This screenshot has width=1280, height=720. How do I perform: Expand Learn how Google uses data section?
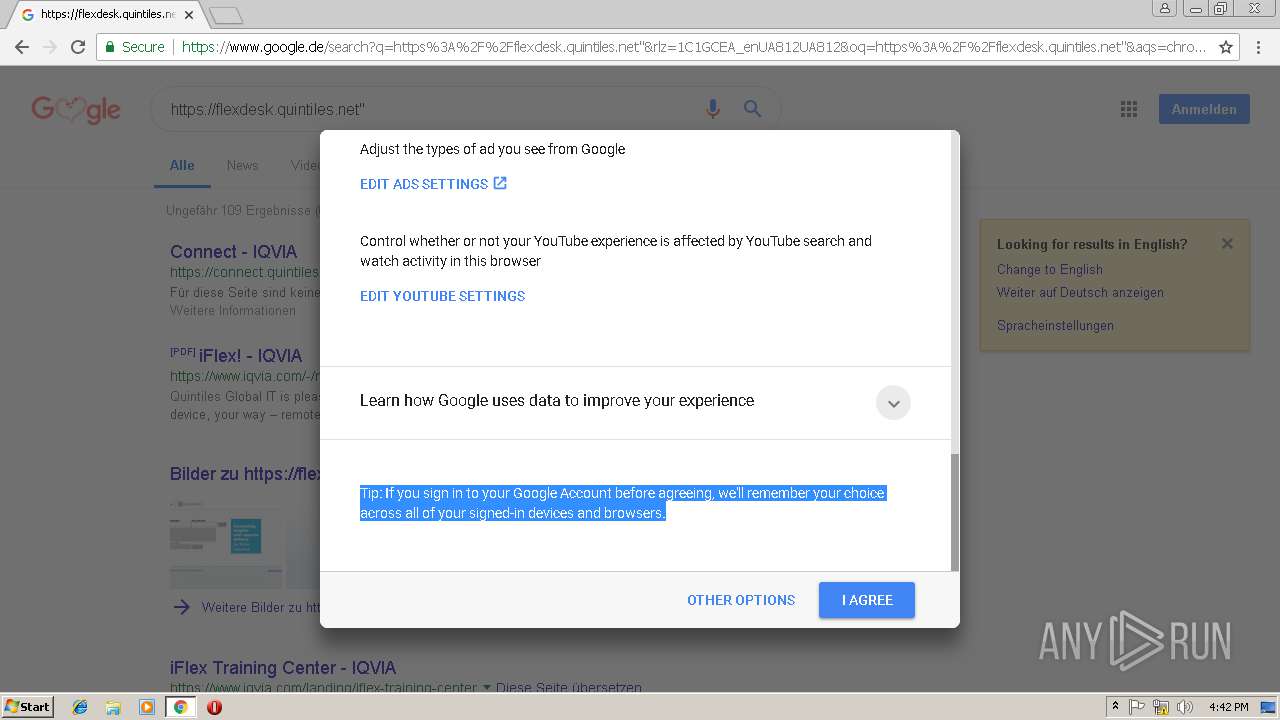[893, 403]
